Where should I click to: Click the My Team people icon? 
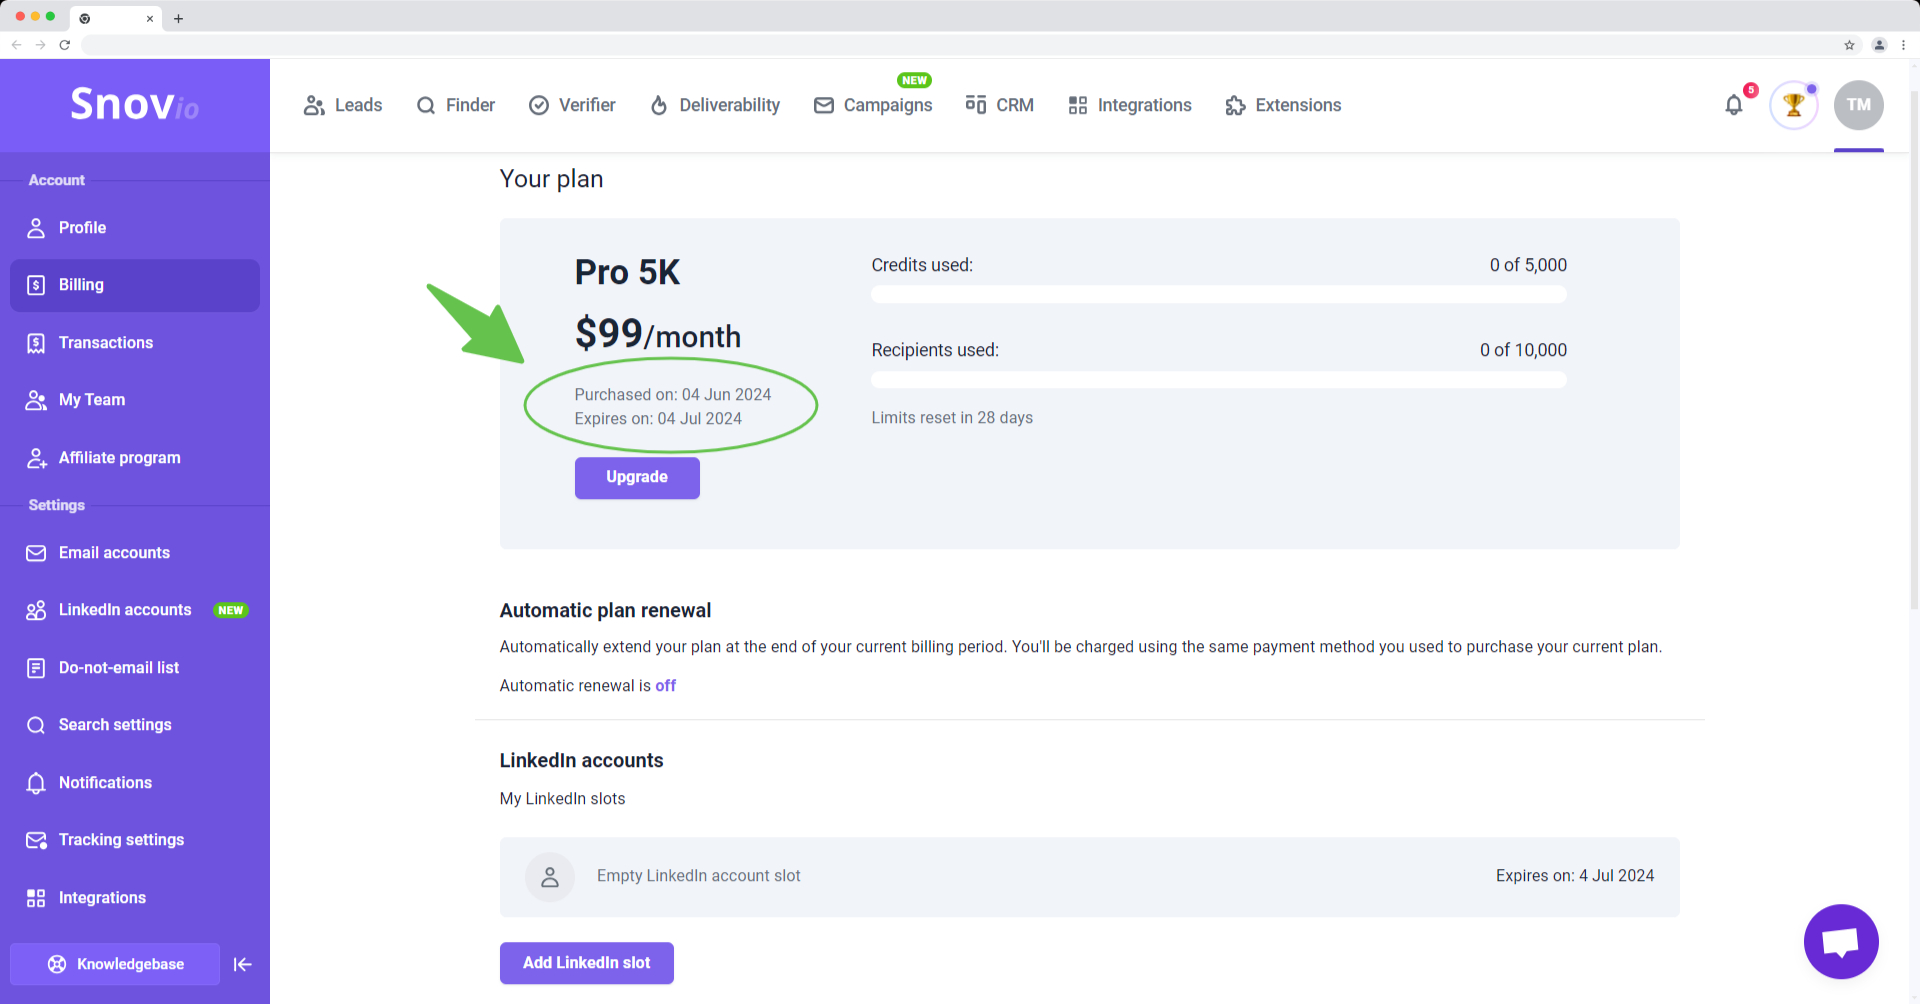pyautogui.click(x=36, y=400)
